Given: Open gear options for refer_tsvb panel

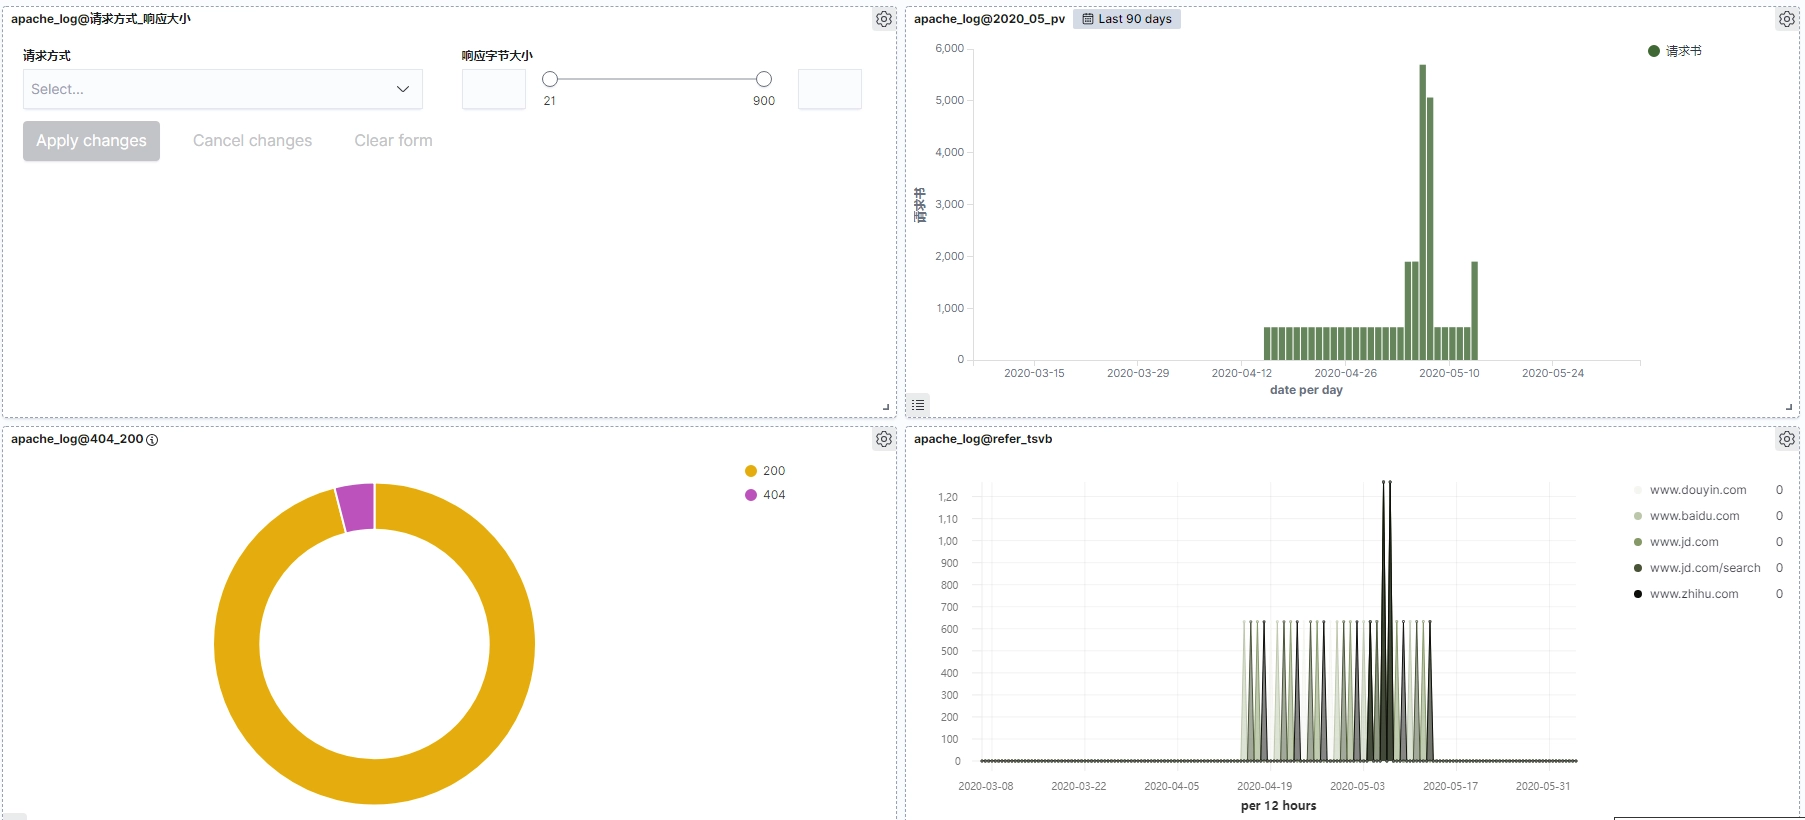Looking at the screenshot, I should 1787,439.
